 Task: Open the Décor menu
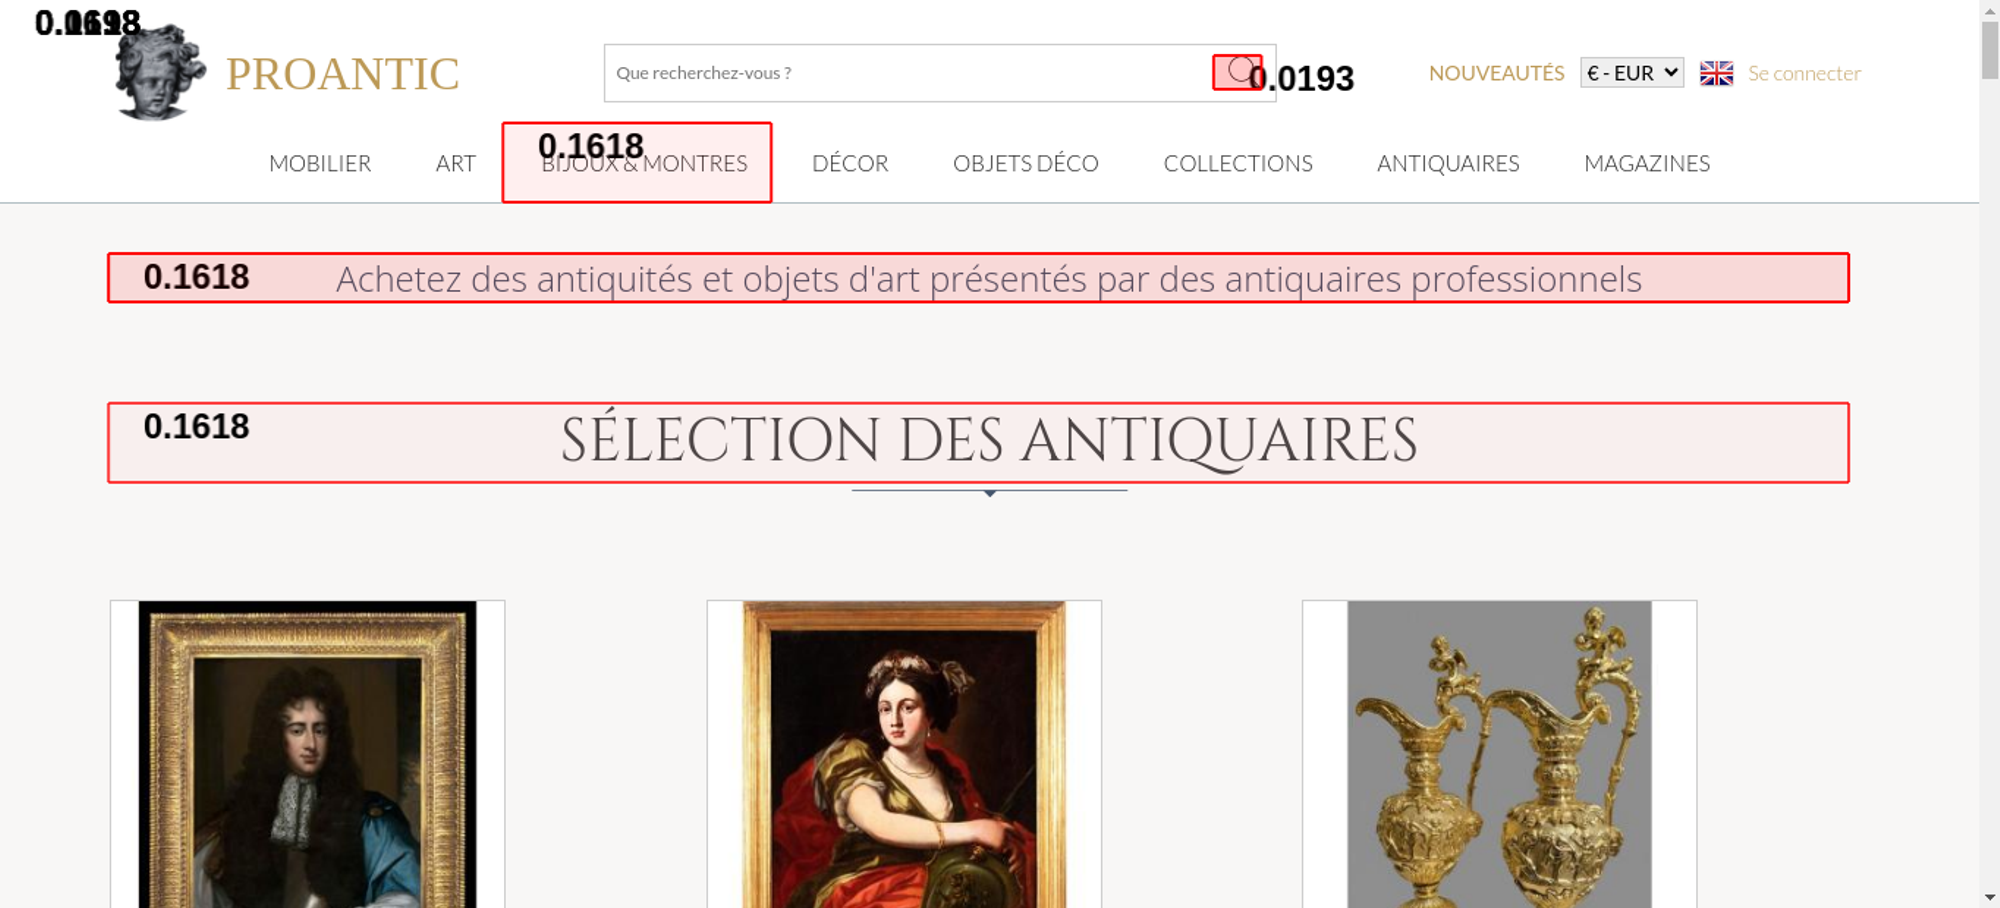click(x=850, y=163)
